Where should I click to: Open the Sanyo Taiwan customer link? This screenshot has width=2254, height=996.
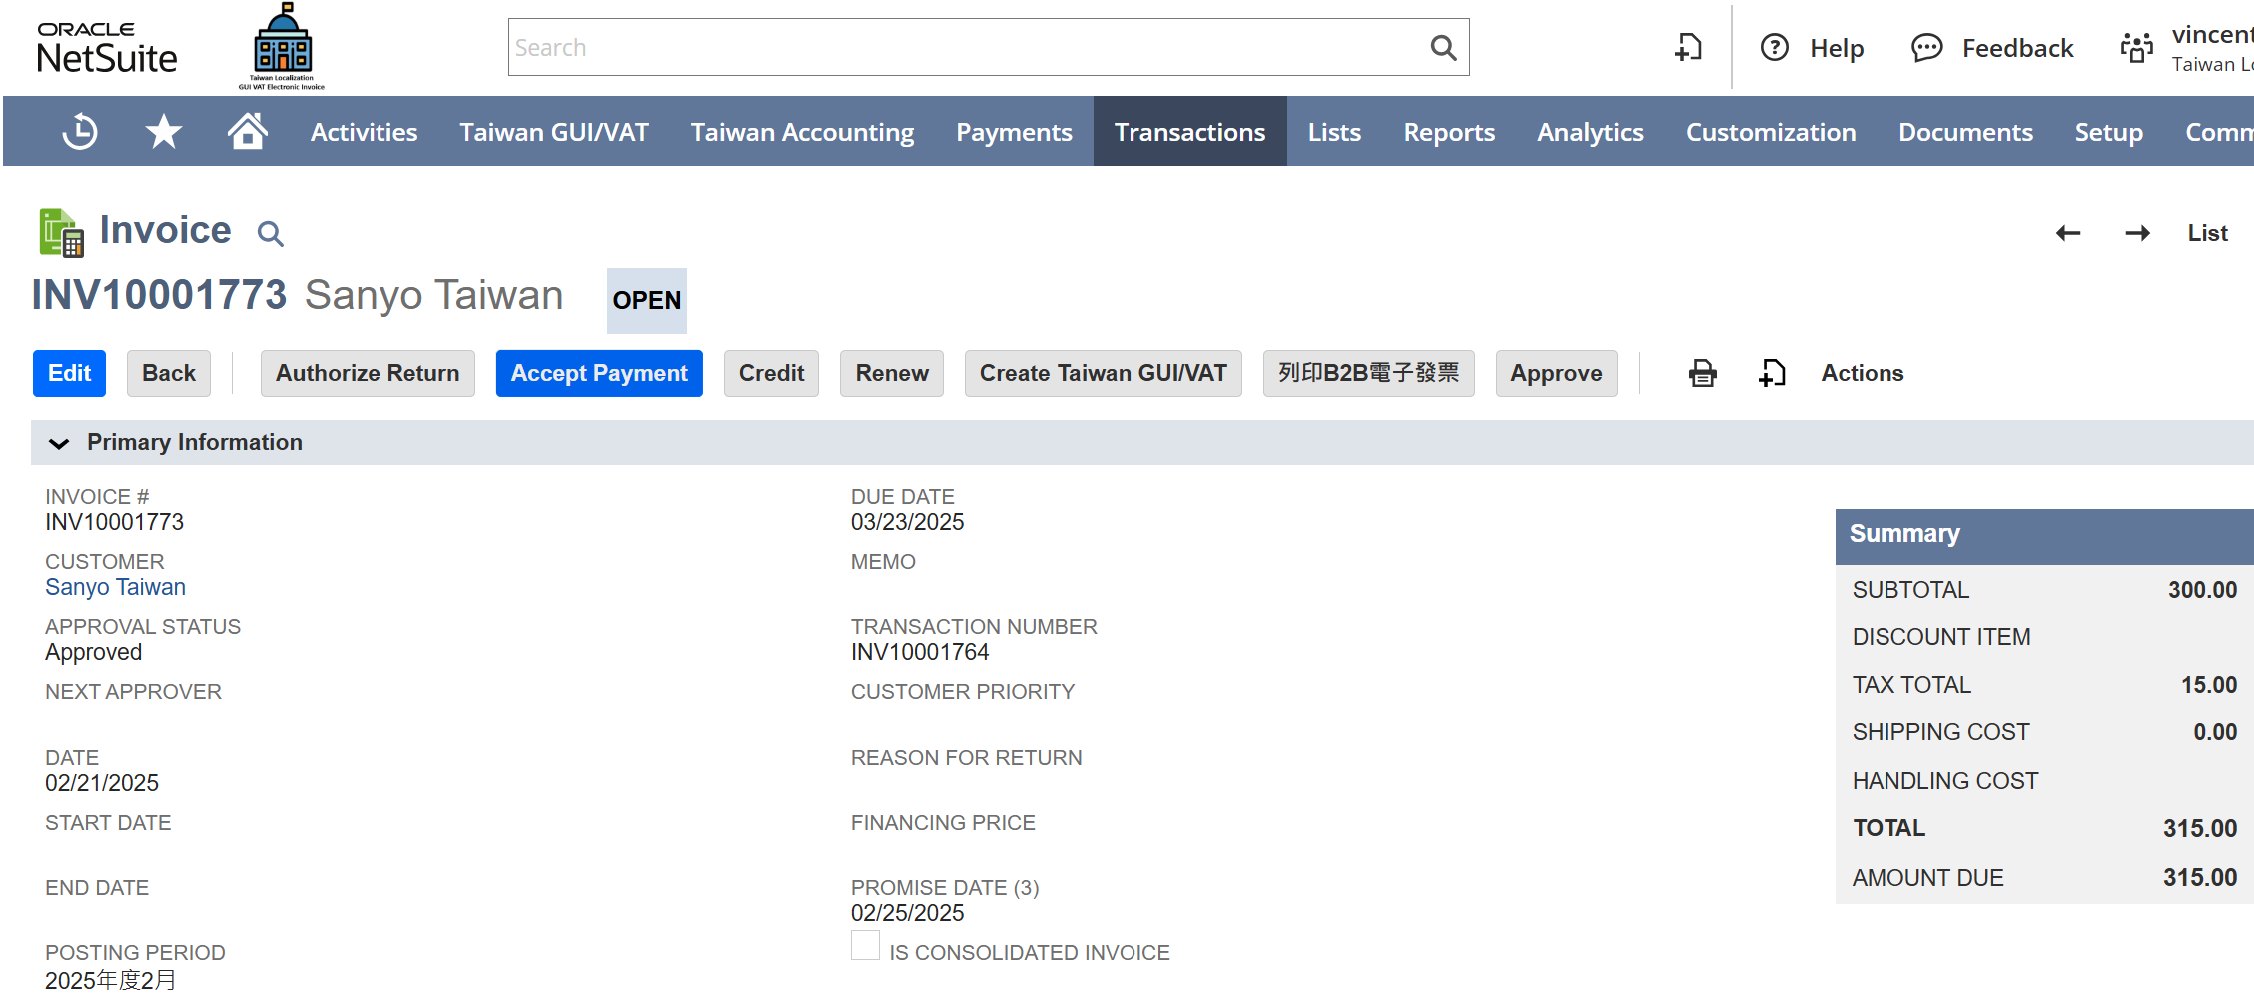click(x=115, y=587)
